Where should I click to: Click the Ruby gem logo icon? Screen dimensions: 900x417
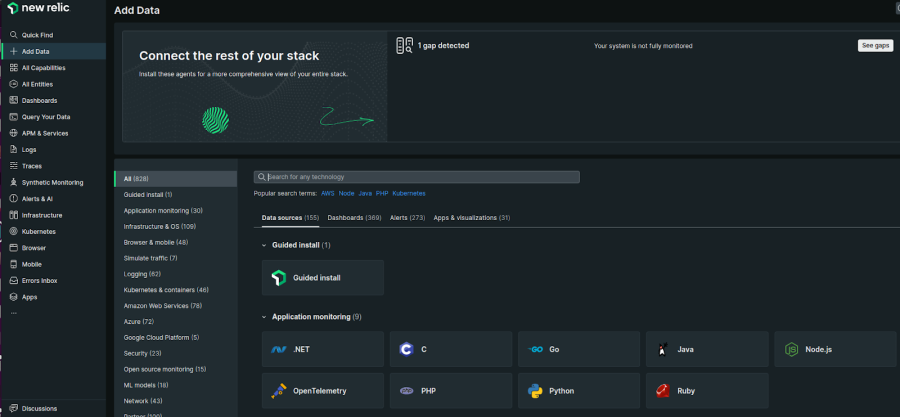tap(663, 391)
